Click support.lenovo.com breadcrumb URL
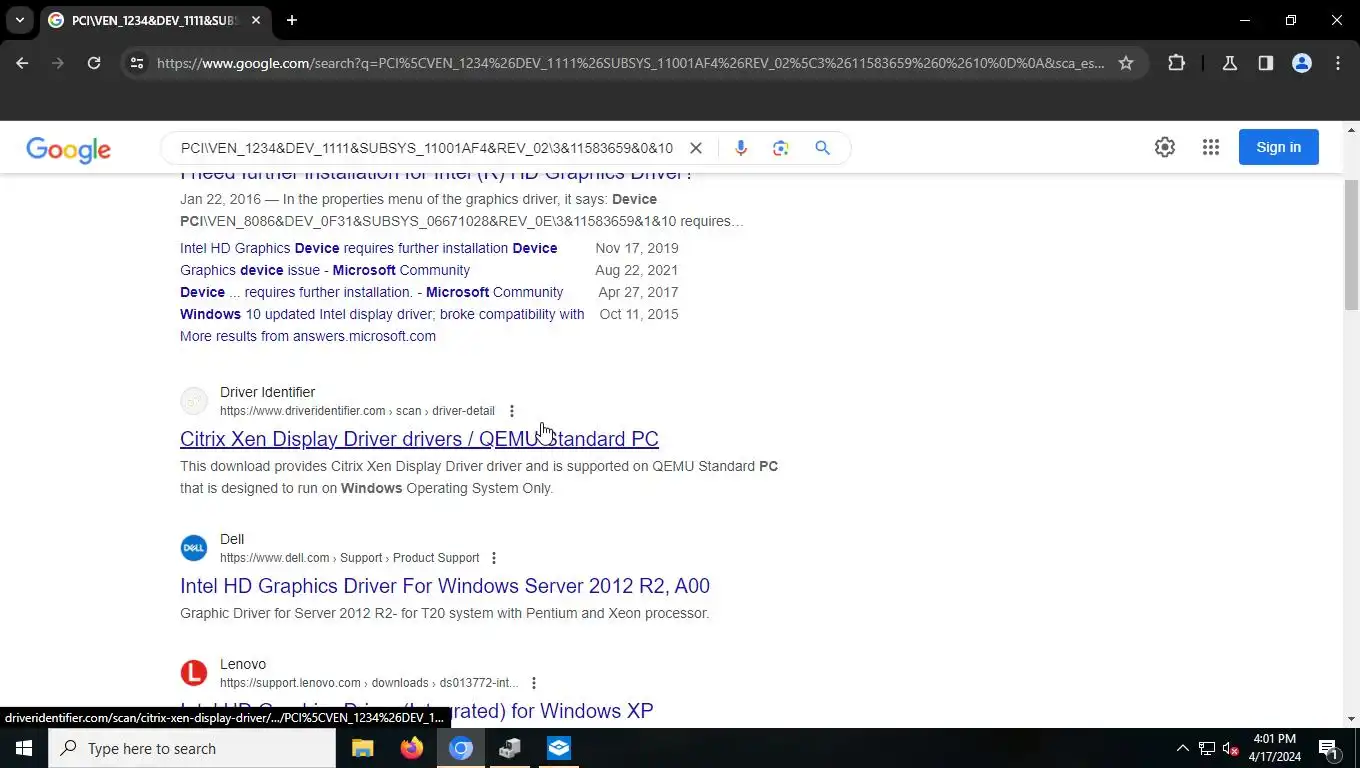Image resolution: width=1360 pixels, height=768 pixels. click(369, 683)
